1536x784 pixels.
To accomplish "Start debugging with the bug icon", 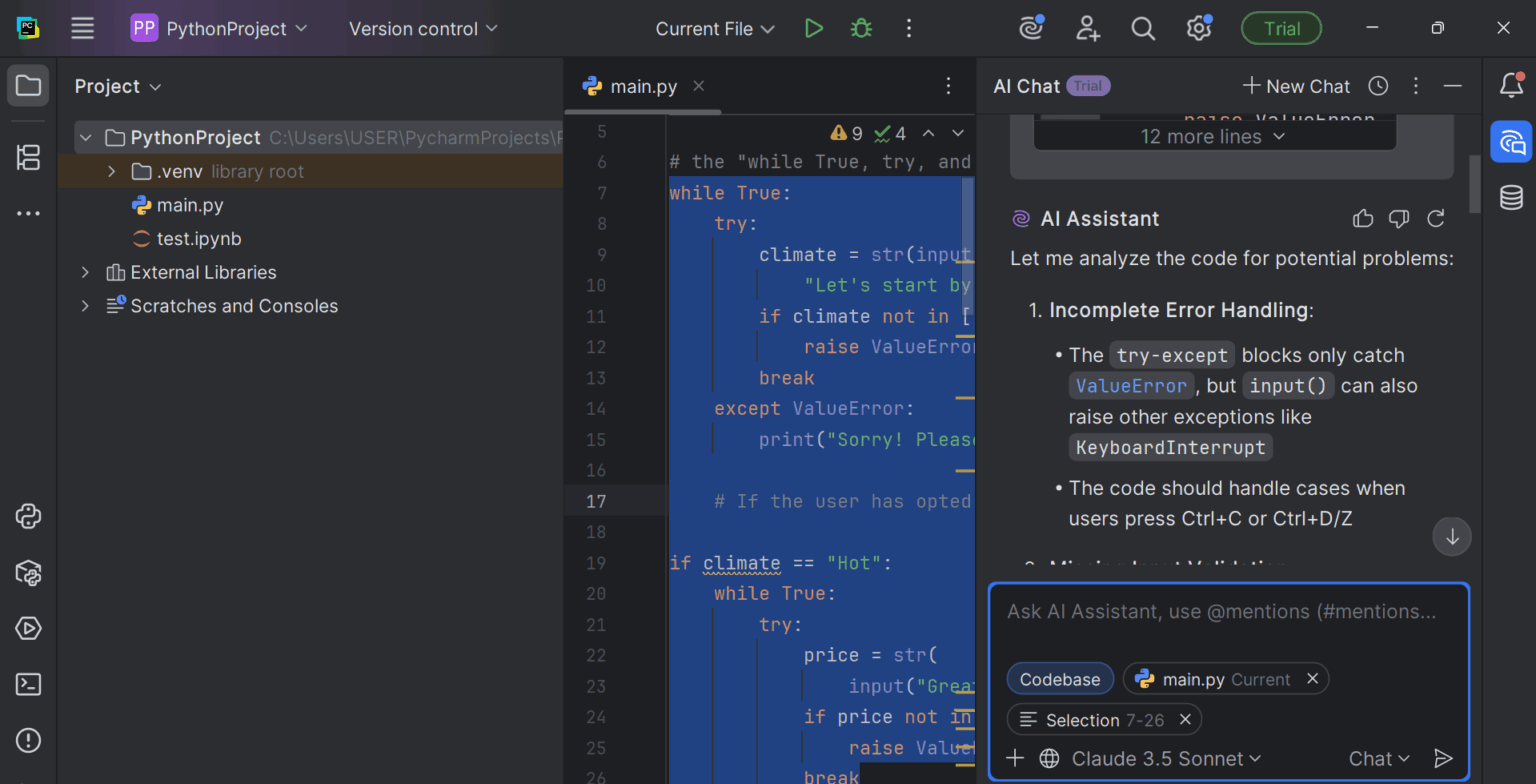I will [860, 28].
